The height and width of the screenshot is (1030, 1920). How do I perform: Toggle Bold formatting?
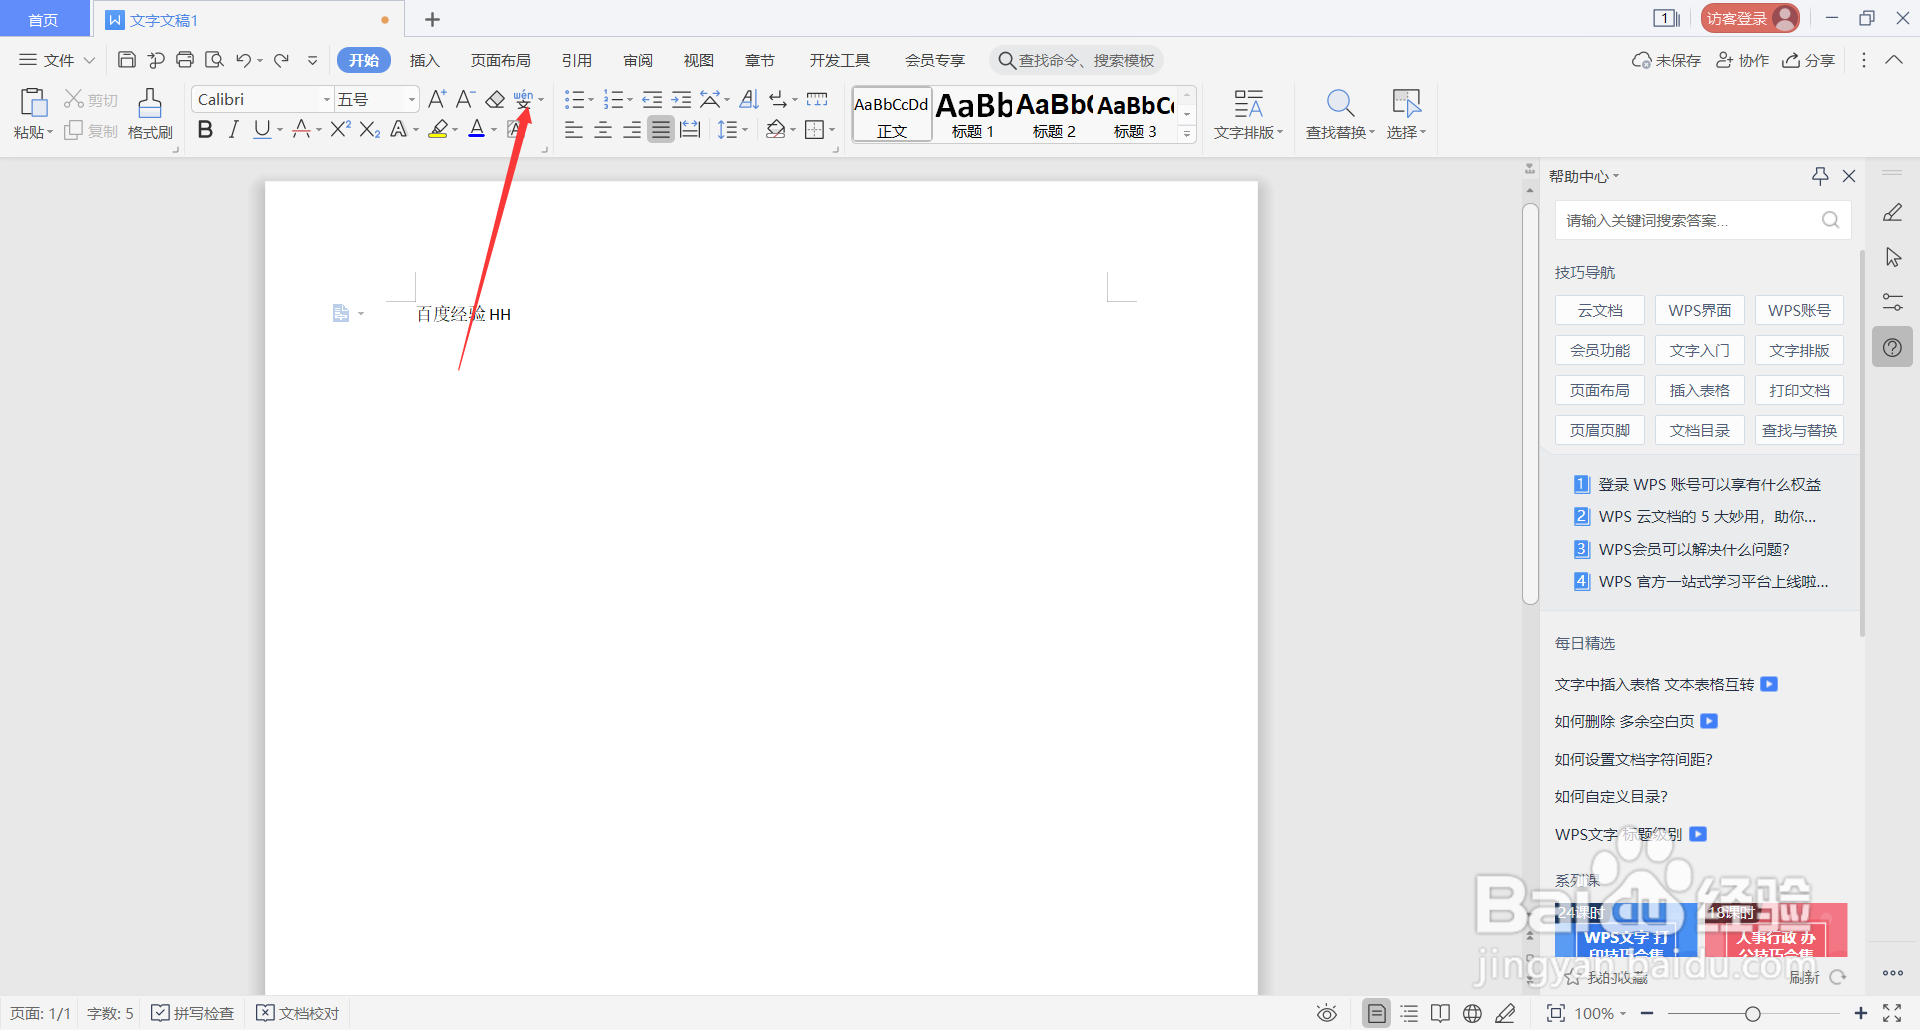click(x=205, y=129)
